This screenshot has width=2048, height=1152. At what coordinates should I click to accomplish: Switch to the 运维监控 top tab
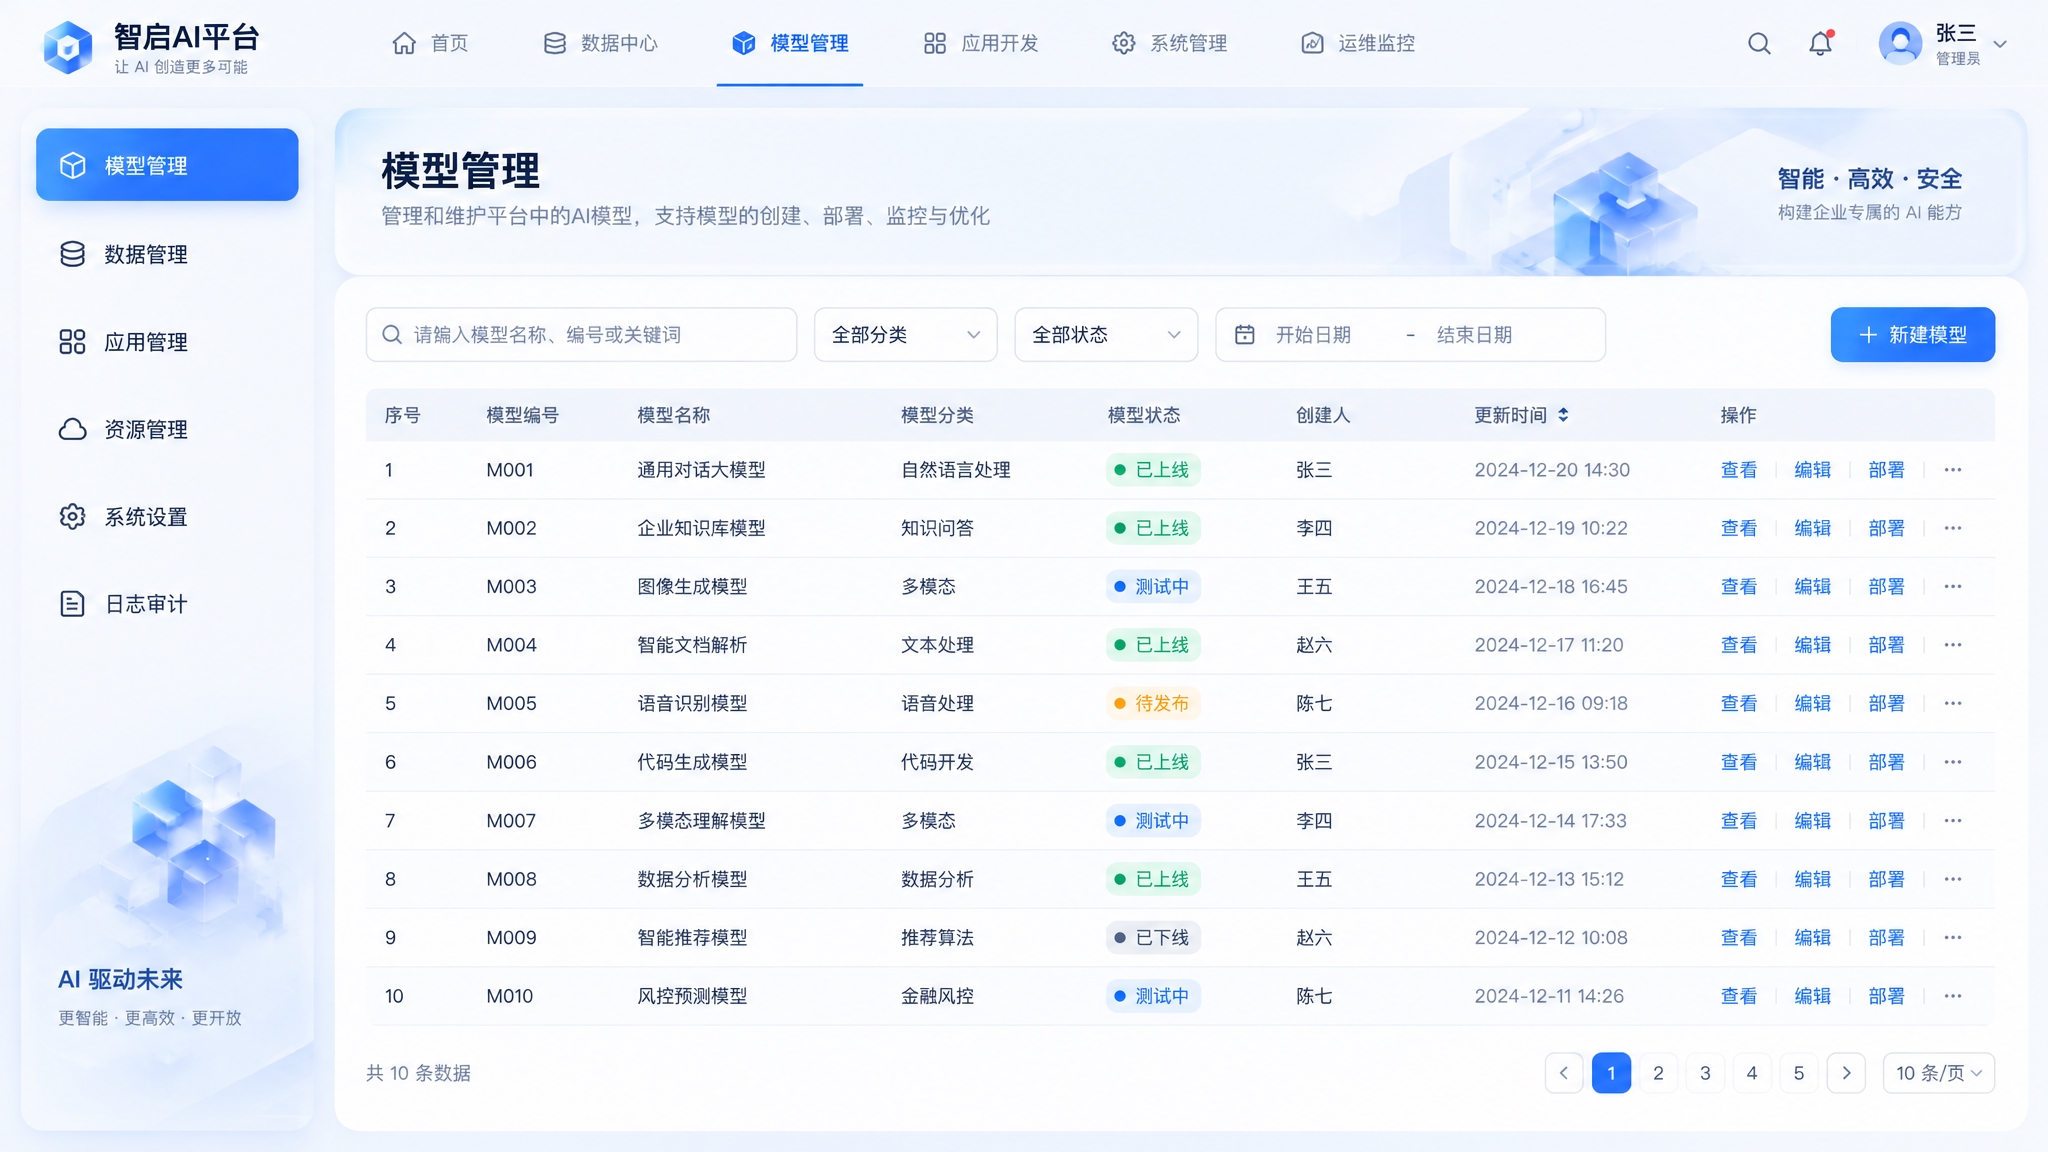pyautogui.click(x=1357, y=43)
